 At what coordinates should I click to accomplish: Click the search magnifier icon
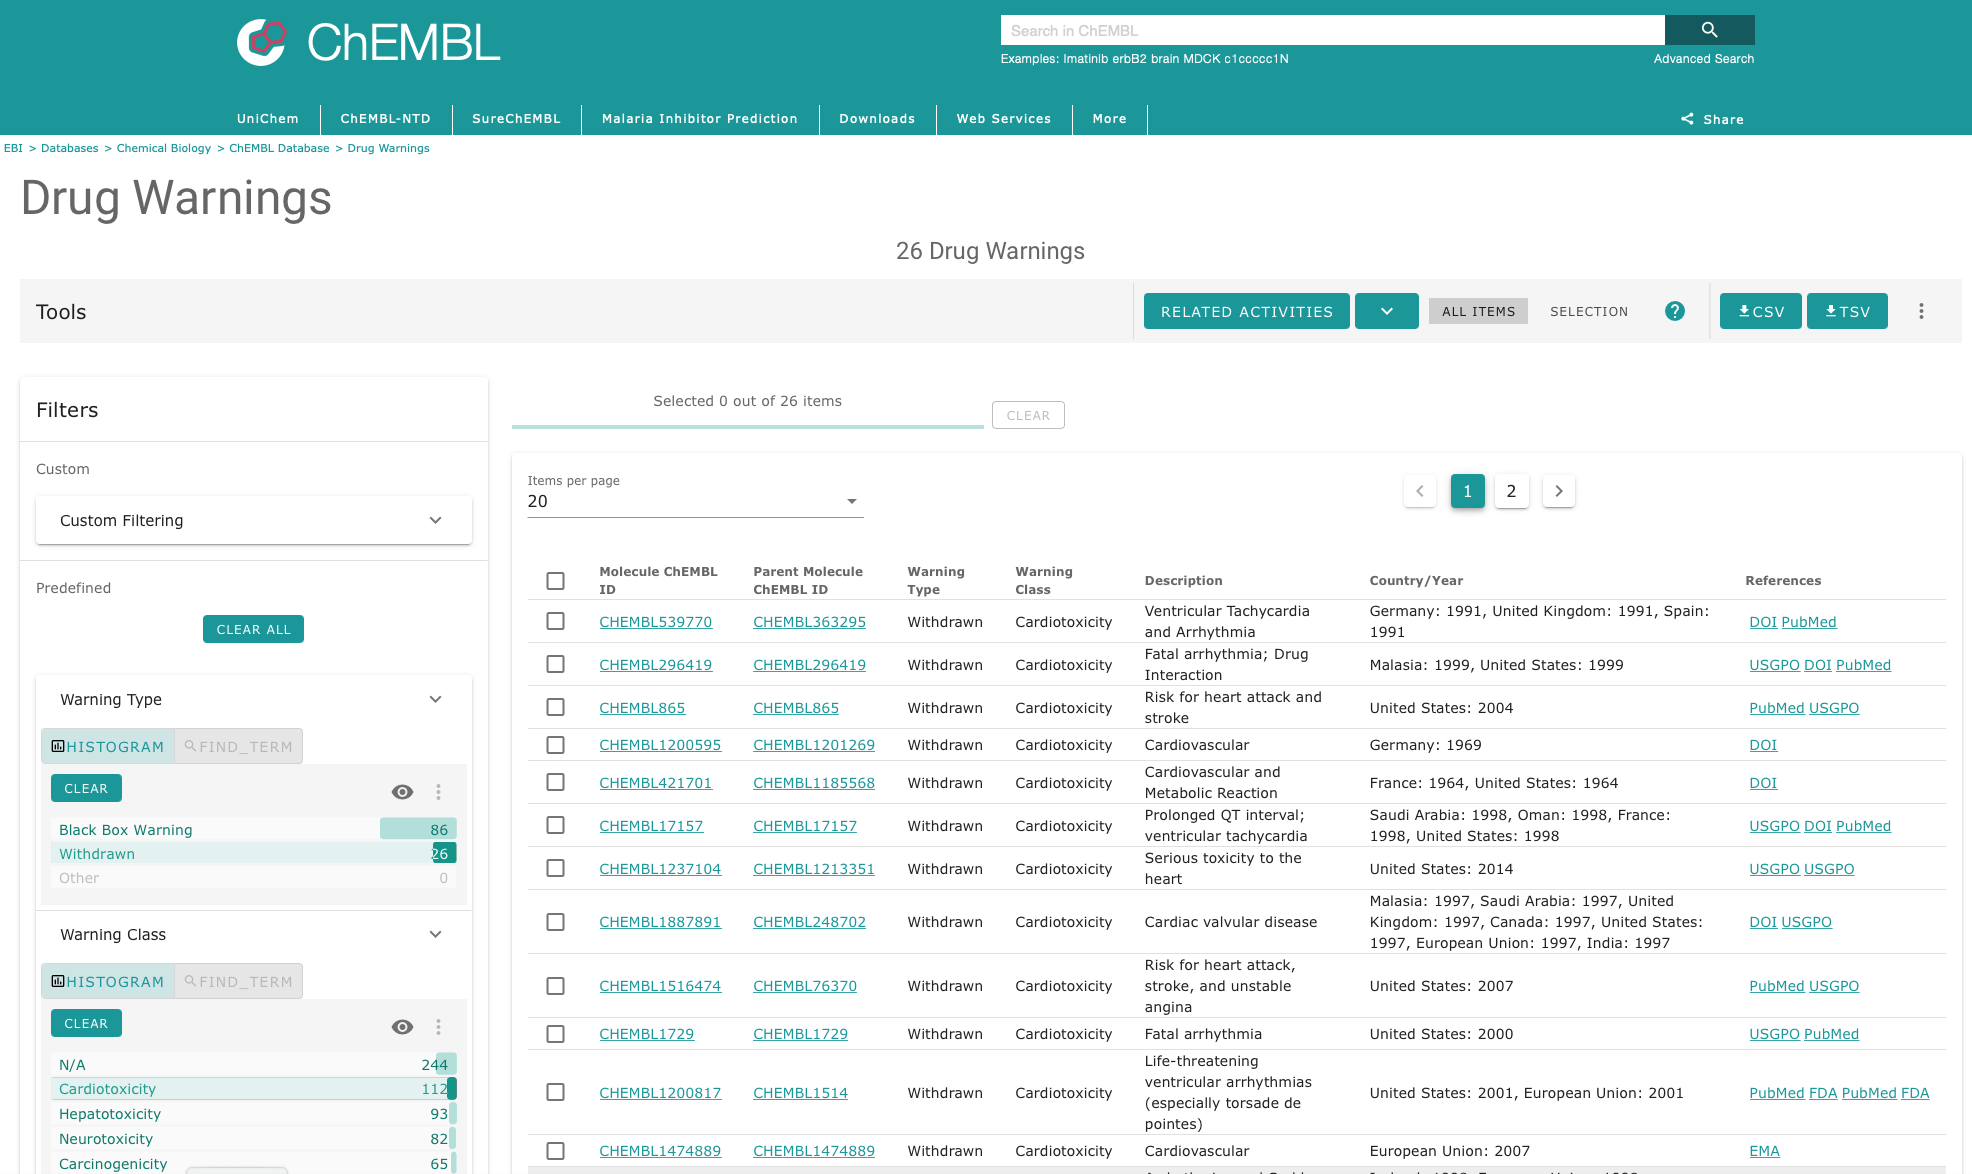1709,30
